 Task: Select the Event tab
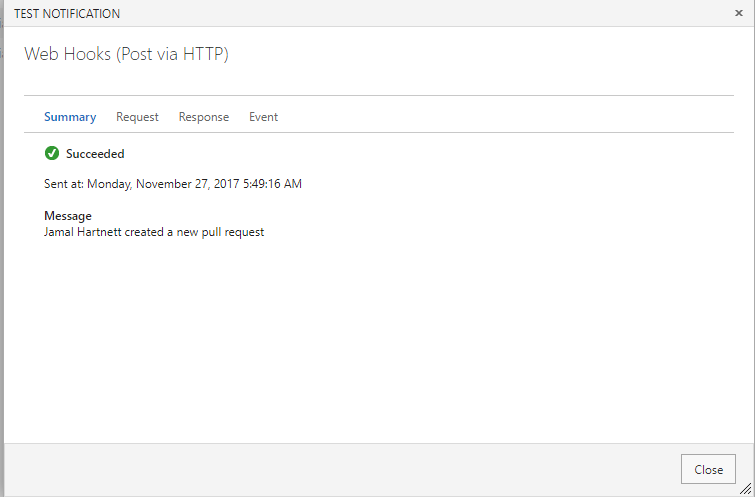(263, 117)
